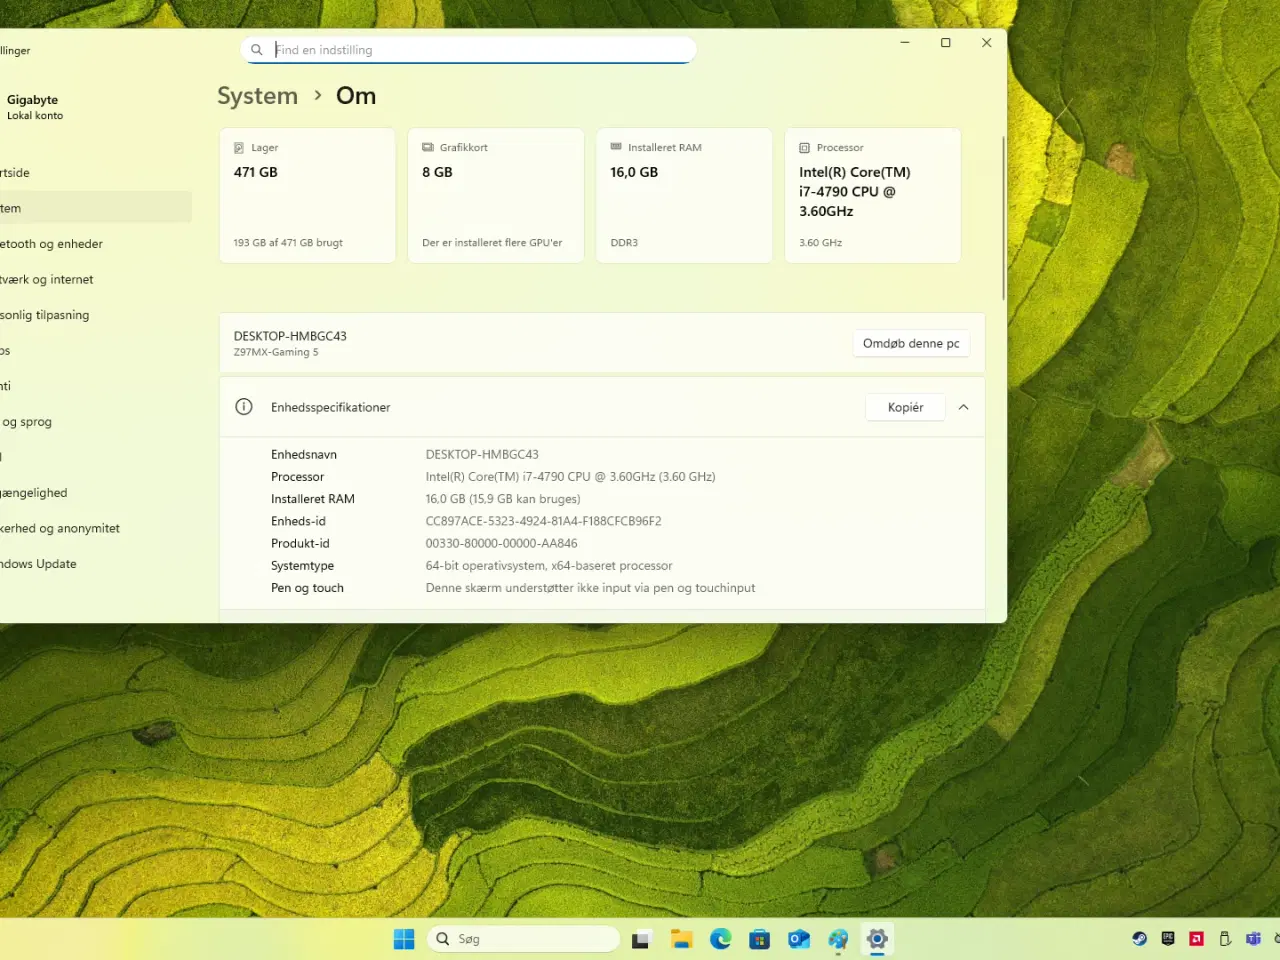
Task: Click the Lager storage card
Action: 307,195
